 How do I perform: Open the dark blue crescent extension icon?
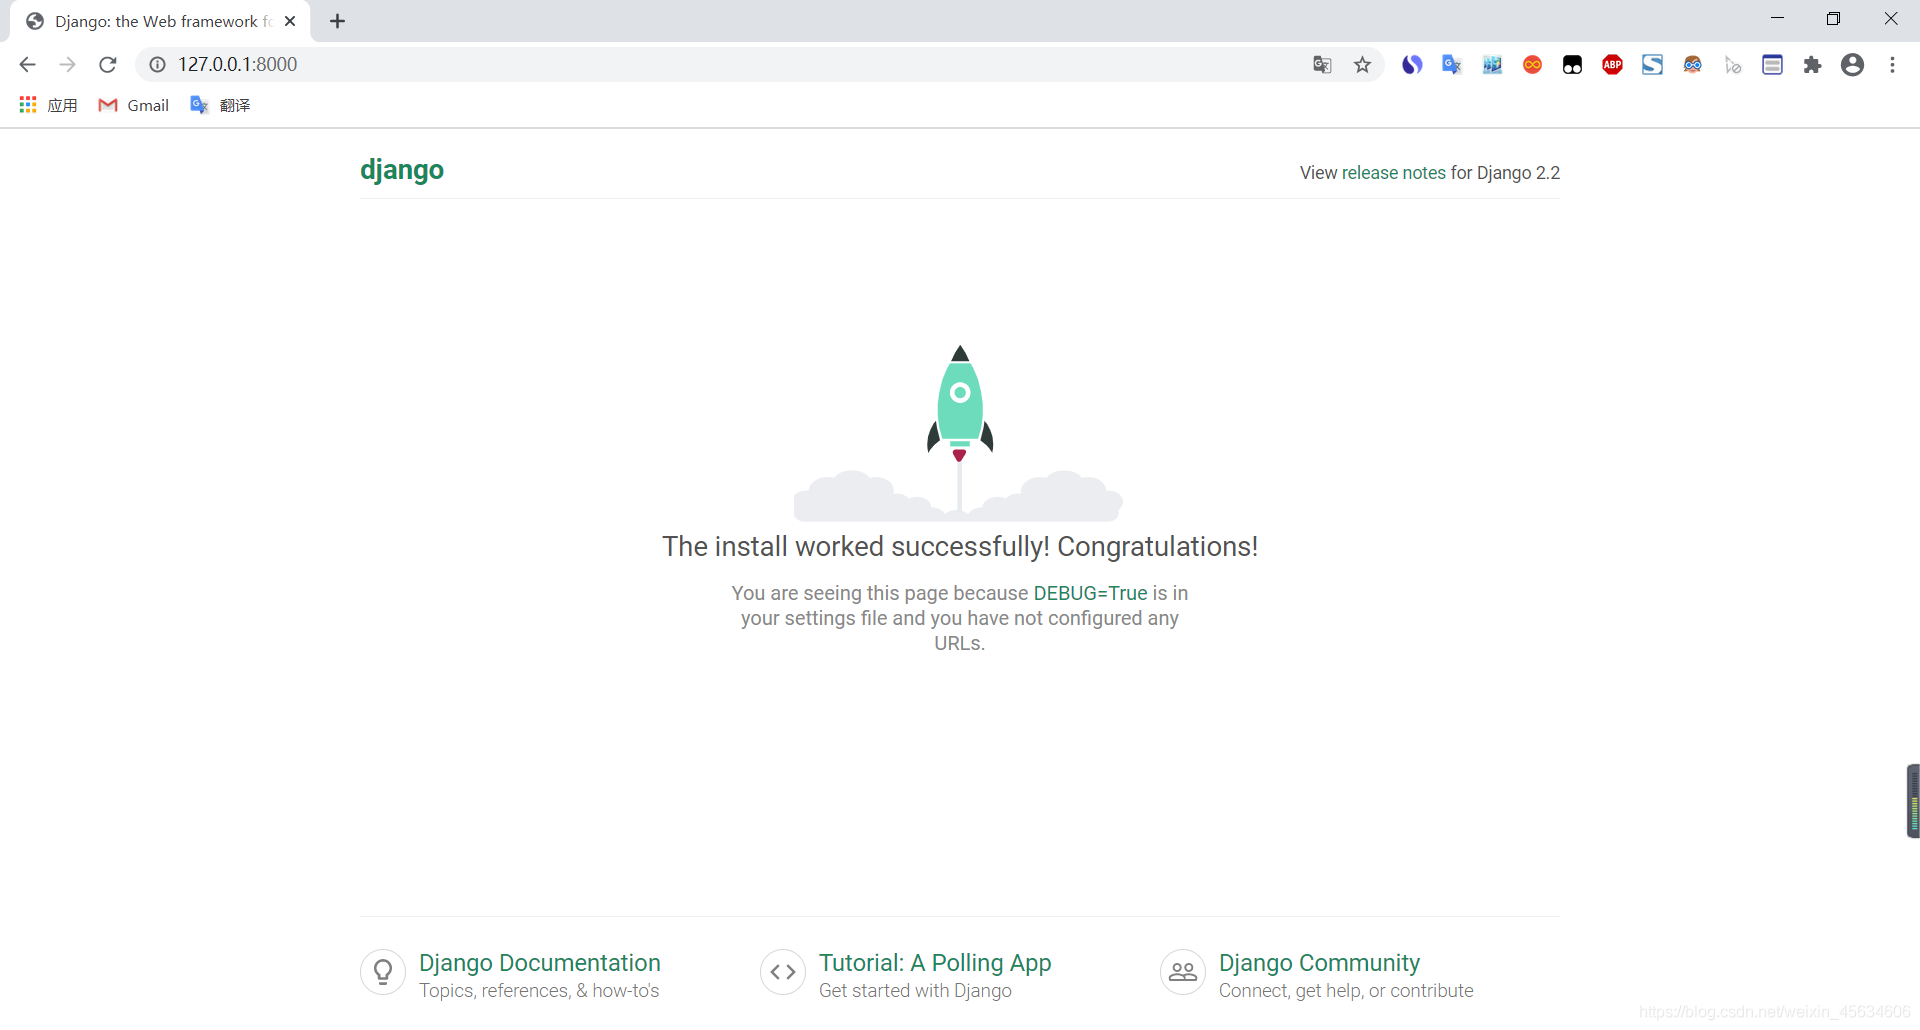click(1412, 65)
